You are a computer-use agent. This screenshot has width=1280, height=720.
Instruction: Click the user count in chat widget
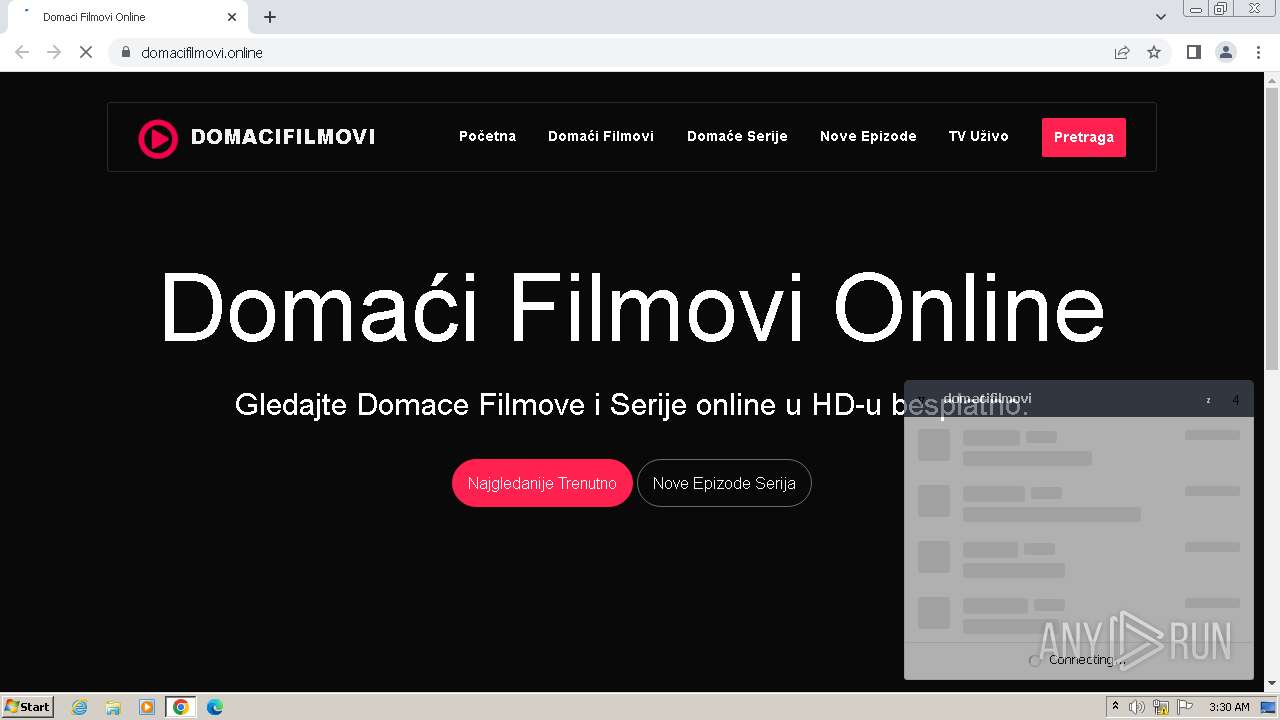coord(1235,400)
